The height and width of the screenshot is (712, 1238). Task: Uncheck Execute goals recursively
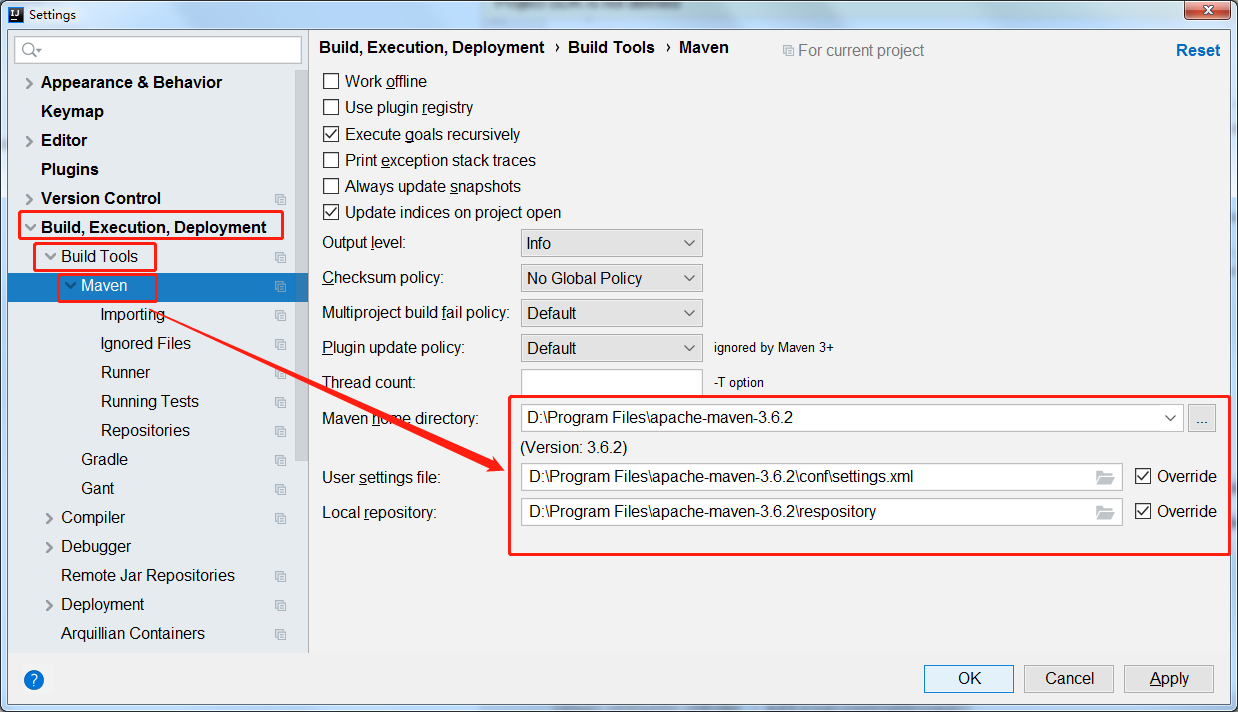coord(331,134)
